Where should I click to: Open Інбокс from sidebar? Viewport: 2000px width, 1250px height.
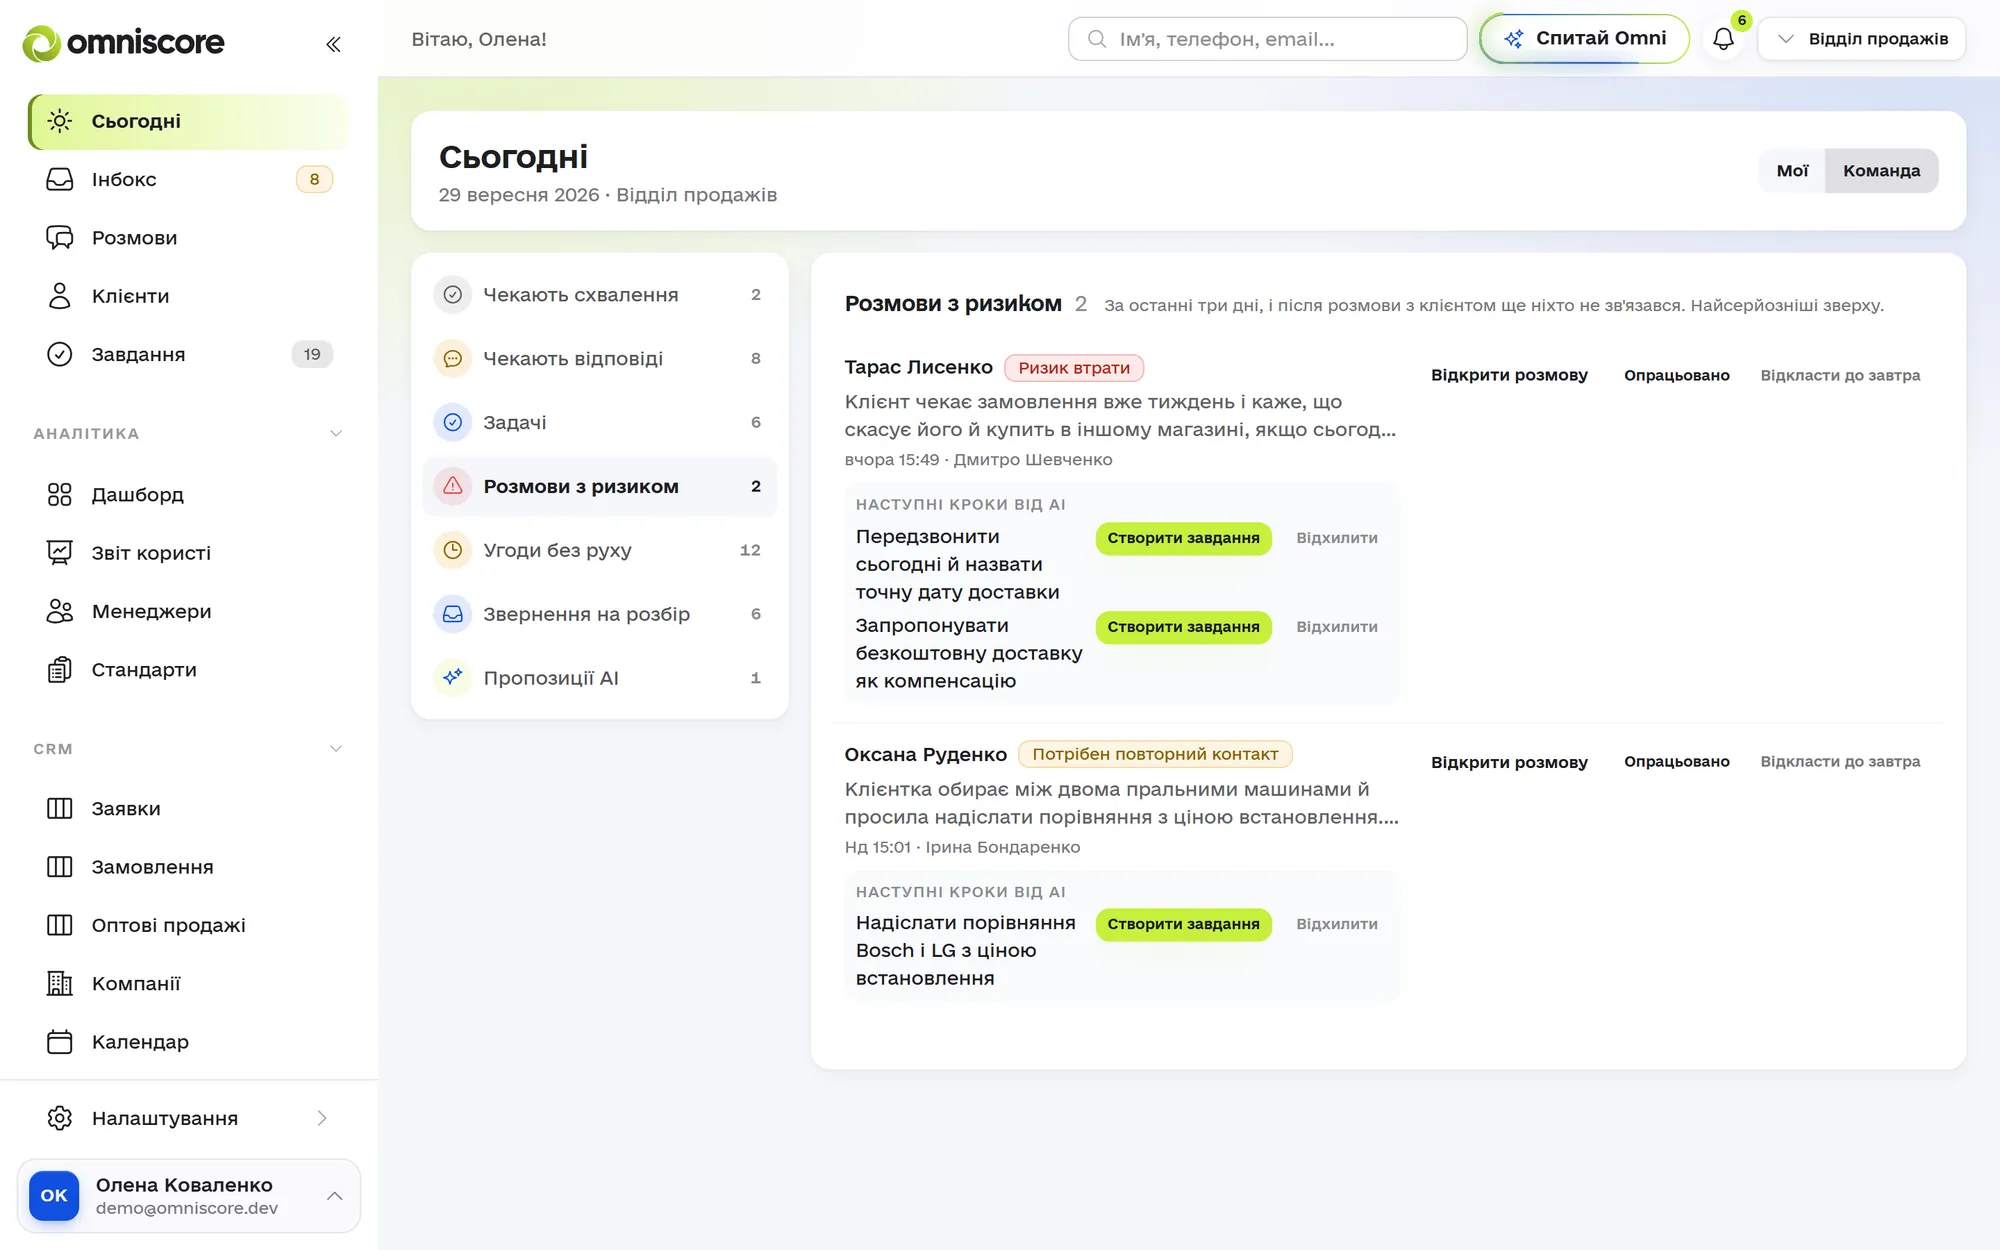(189, 179)
